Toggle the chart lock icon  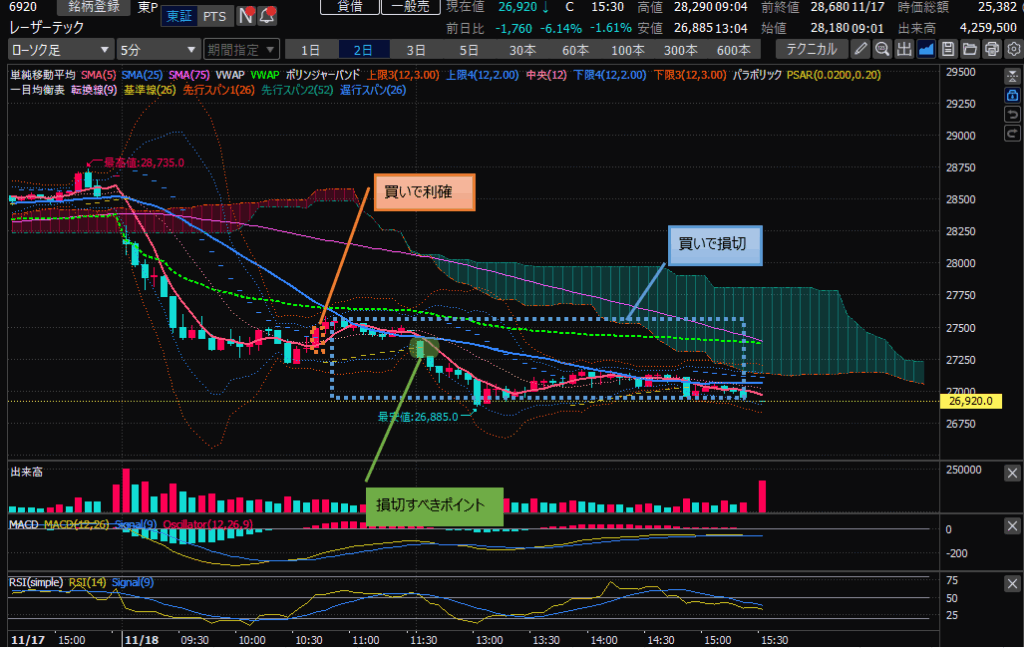point(1011,95)
